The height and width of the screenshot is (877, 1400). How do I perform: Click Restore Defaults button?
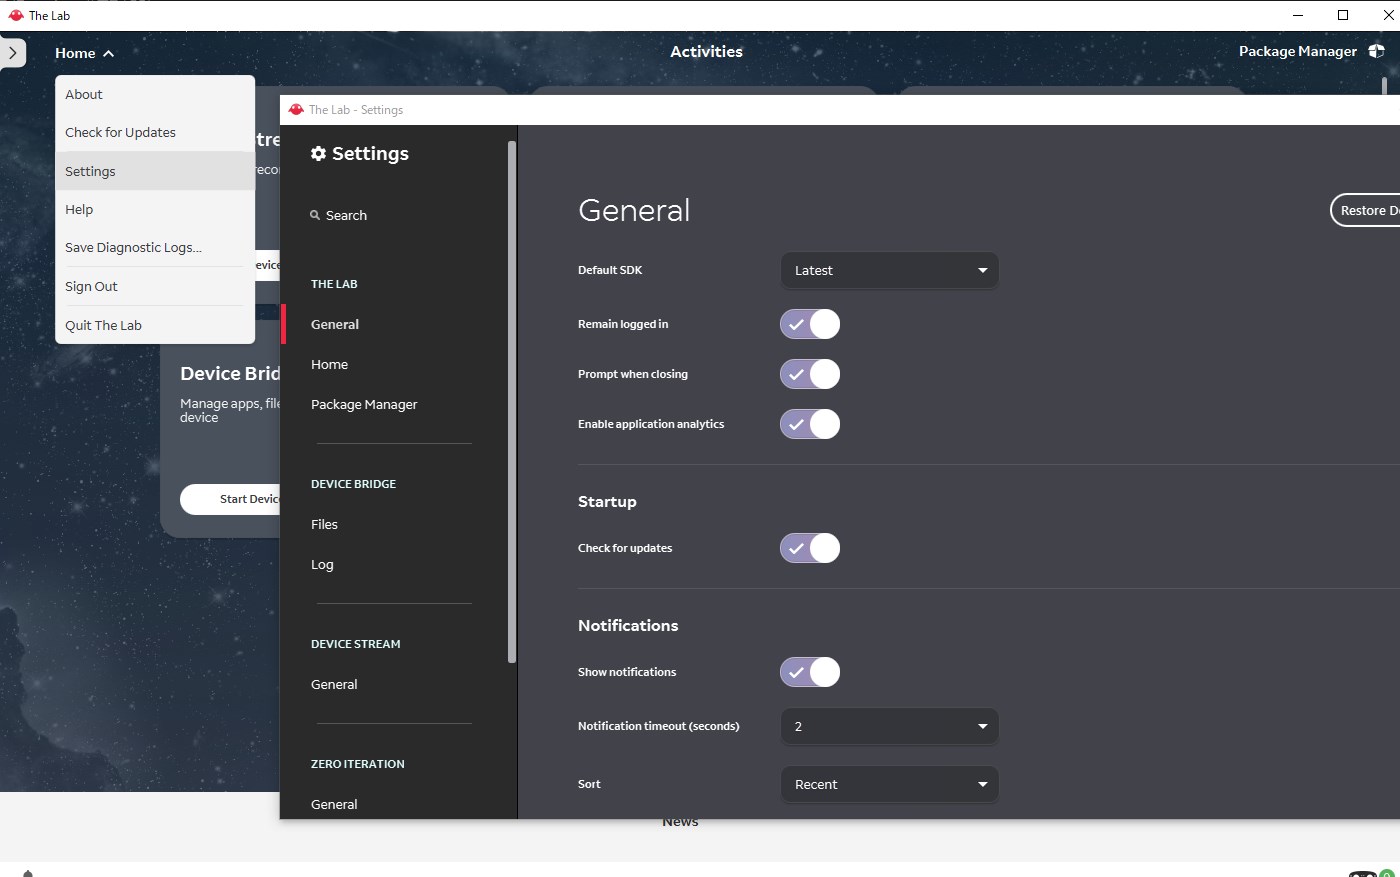(1365, 210)
